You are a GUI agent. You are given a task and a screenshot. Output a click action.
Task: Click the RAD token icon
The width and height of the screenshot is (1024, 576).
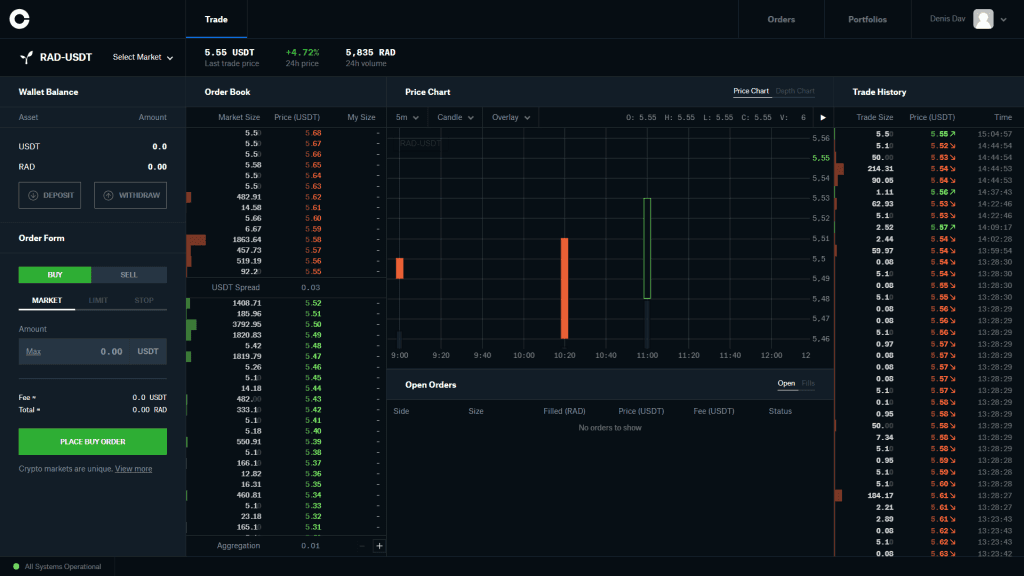point(26,57)
